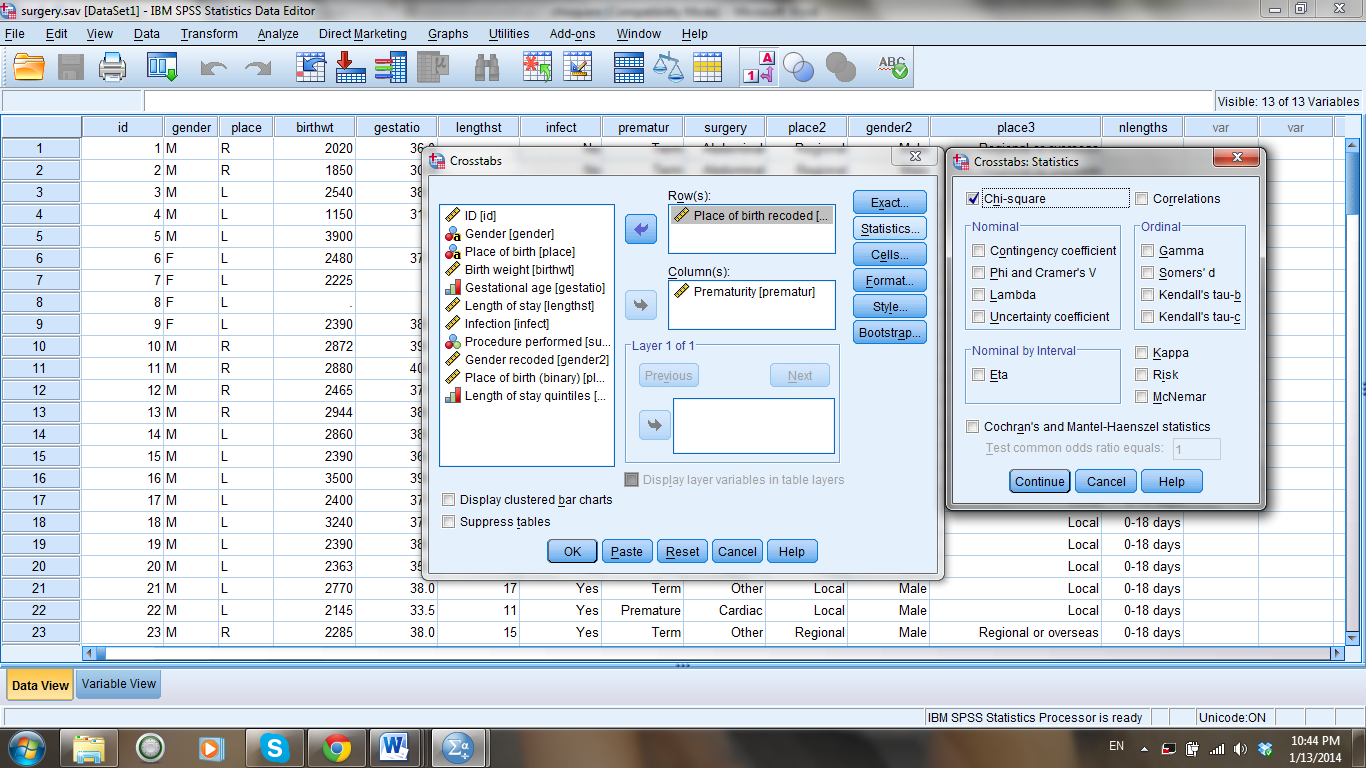Open the Utilities menu
1366x768 pixels.
click(509, 33)
